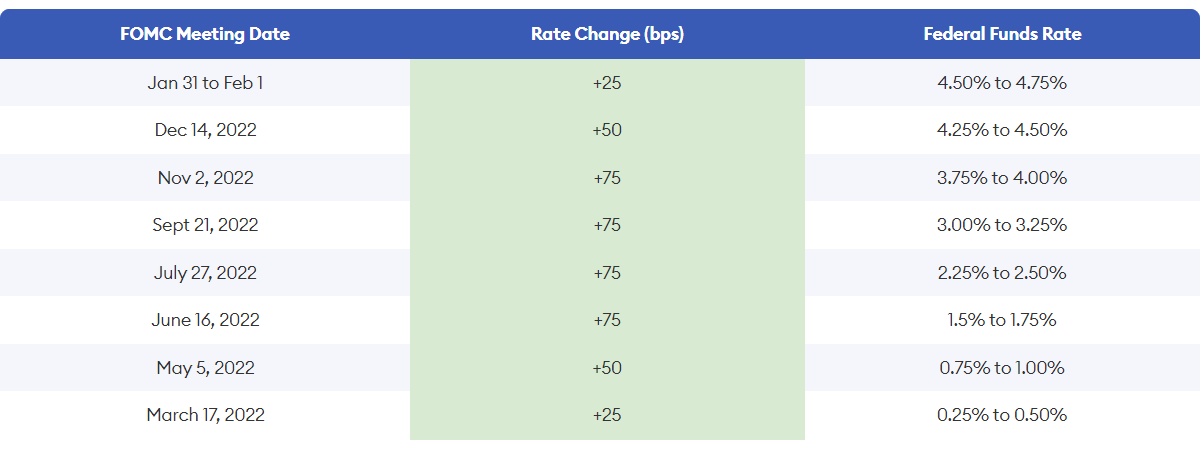This screenshot has width=1204, height=449.
Task: Select the July 27, 2022 date cell
Action: tap(205, 273)
